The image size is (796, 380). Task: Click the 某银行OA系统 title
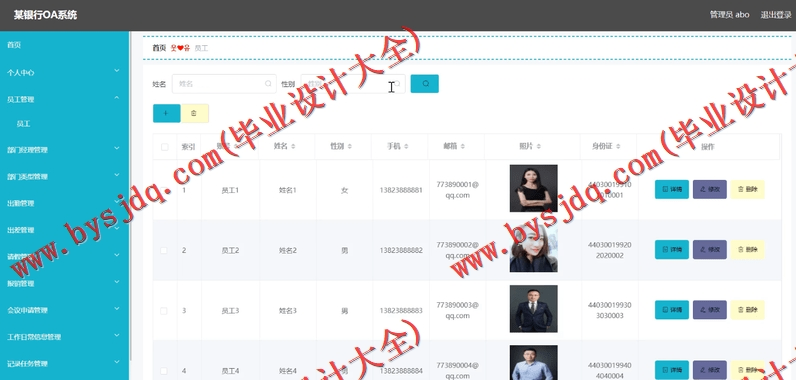click(x=45, y=15)
